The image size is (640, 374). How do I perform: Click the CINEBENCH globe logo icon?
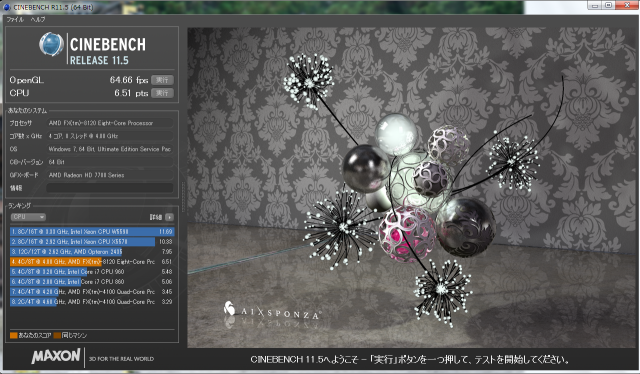click(x=51, y=44)
